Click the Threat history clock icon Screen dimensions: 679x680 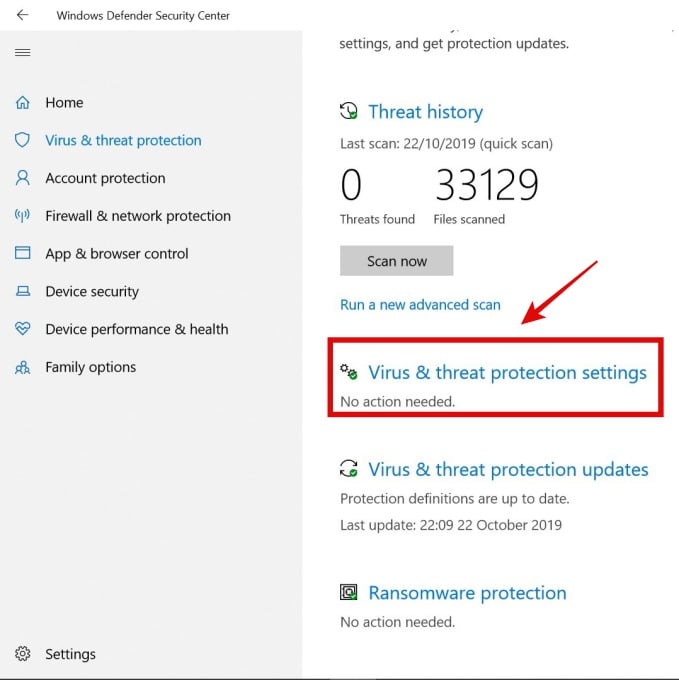pyautogui.click(x=349, y=111)
